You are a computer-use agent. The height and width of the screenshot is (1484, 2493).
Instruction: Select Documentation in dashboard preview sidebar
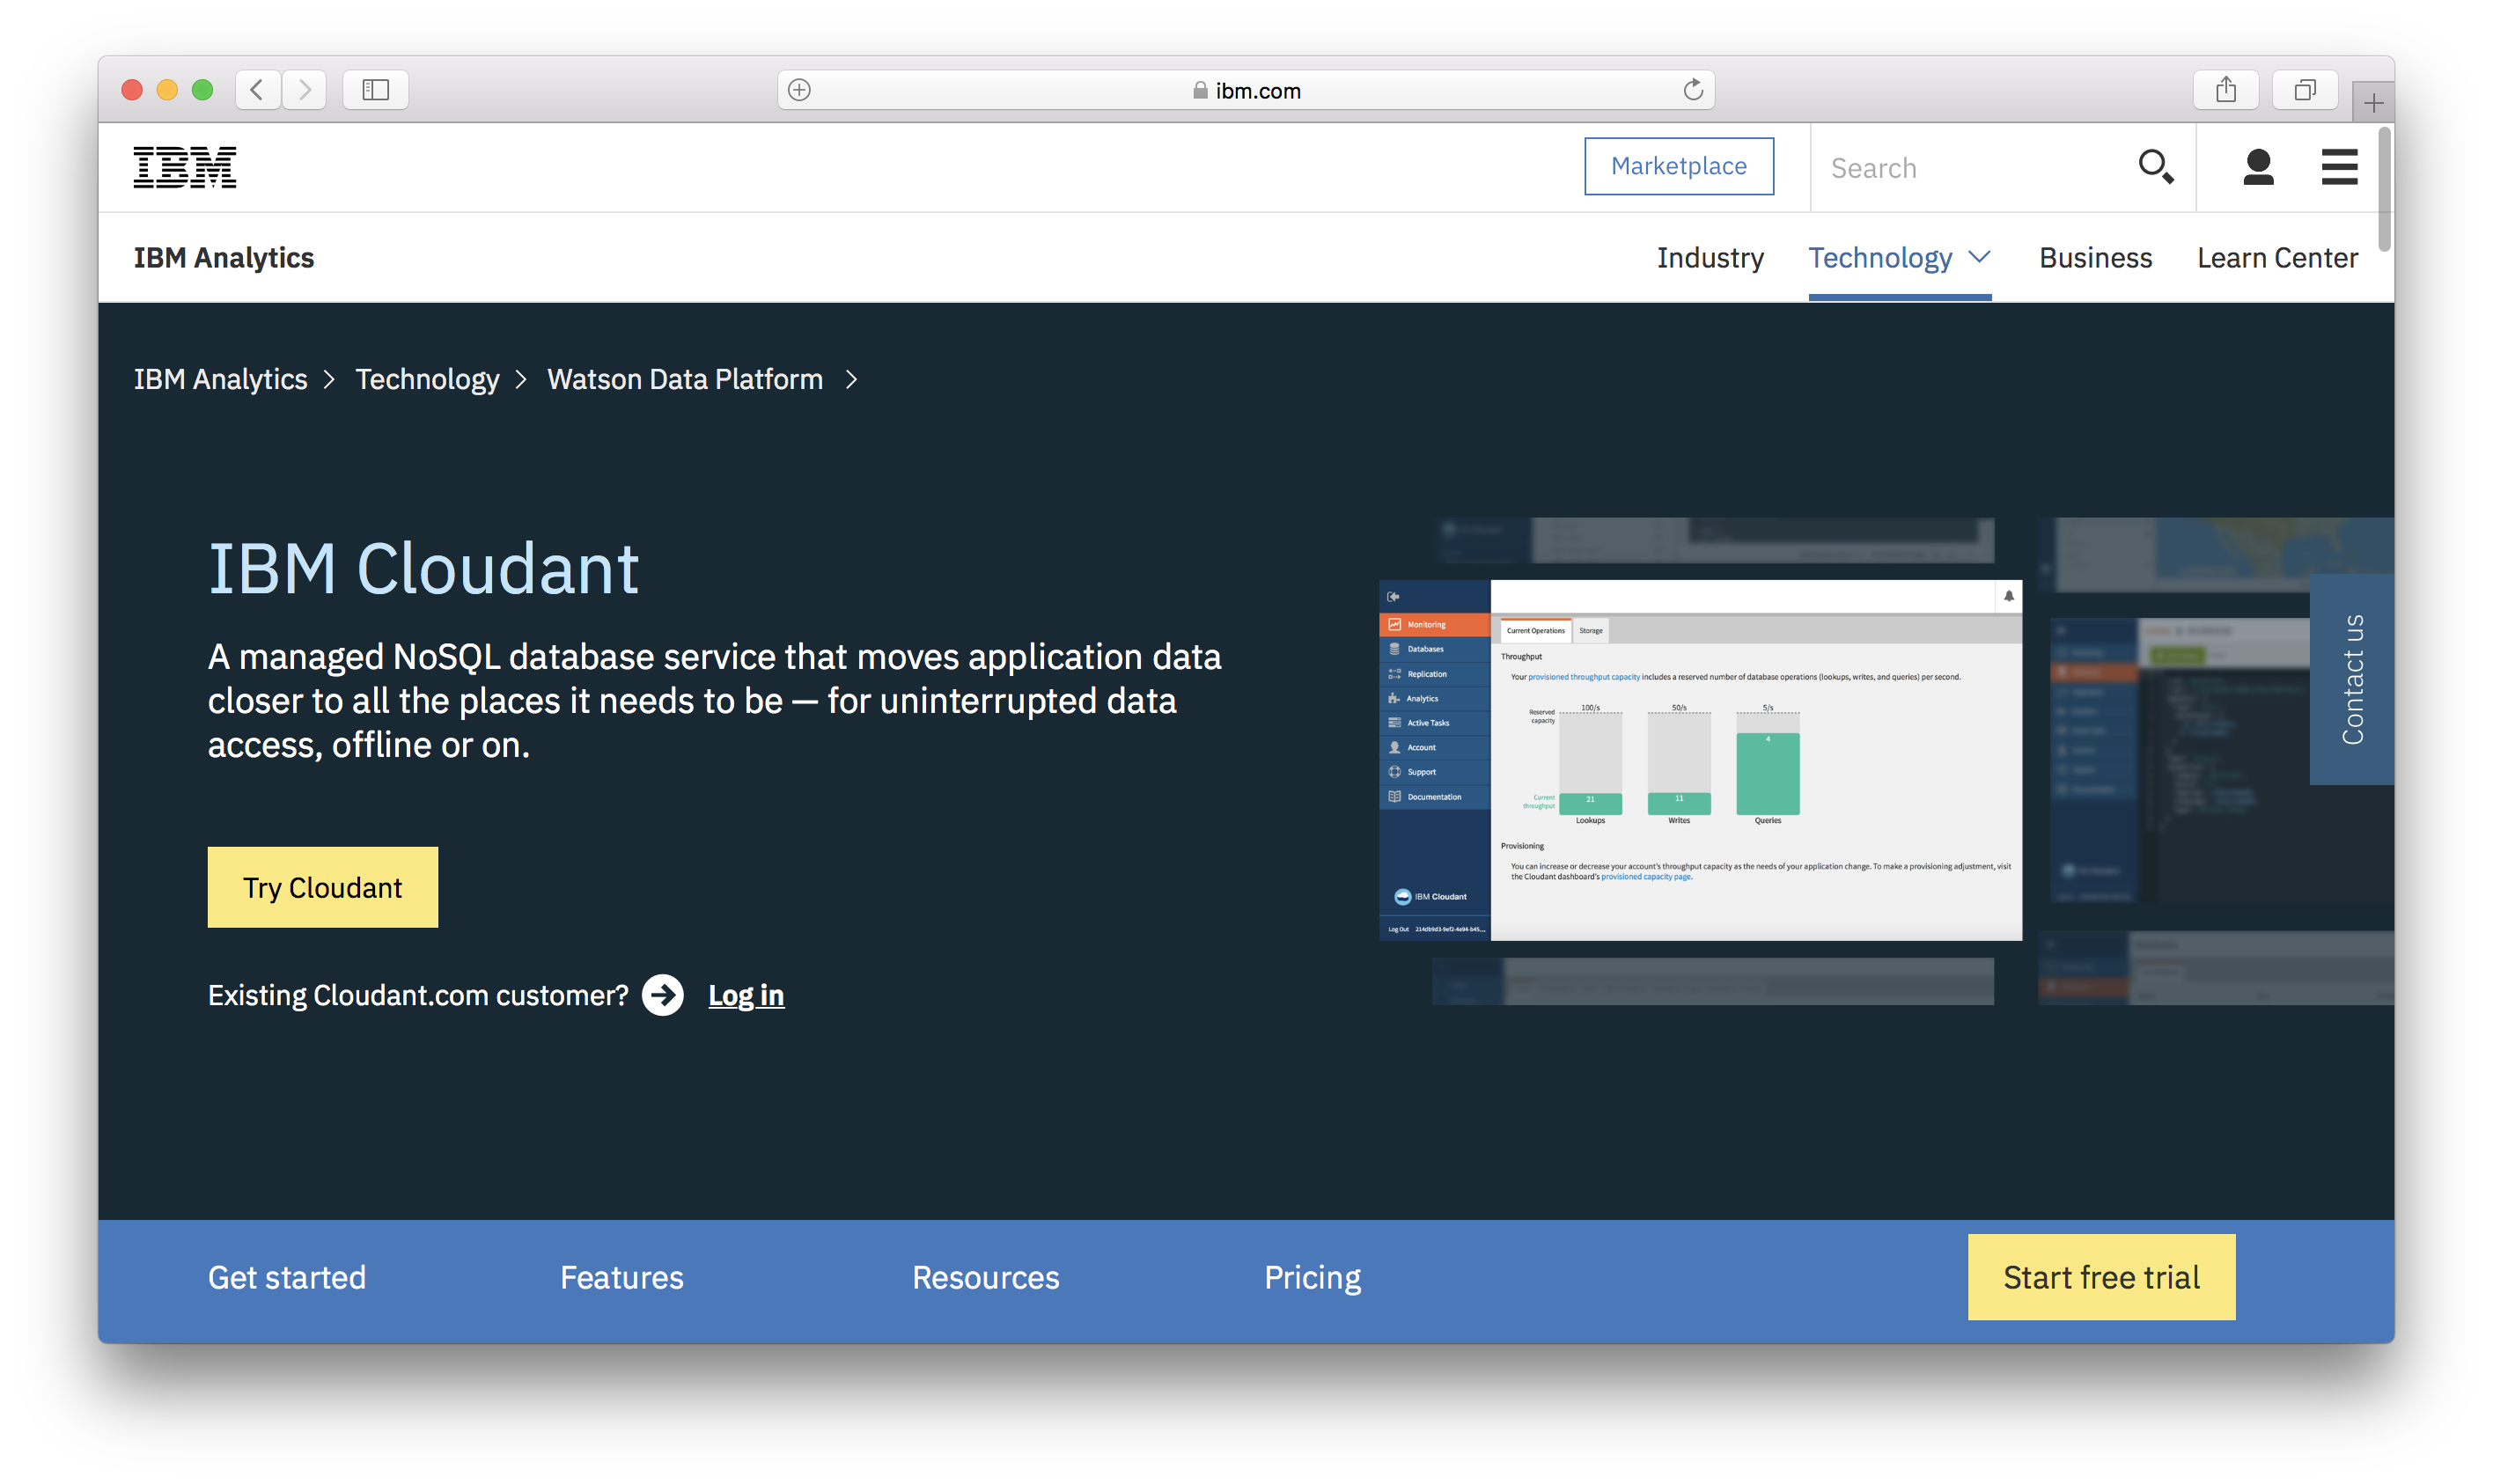point(1434,797)
